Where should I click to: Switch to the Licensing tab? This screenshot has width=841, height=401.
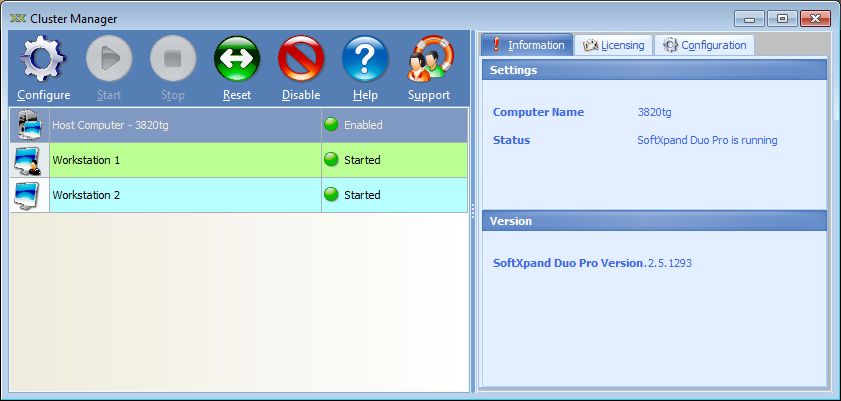[x=614, y=45]
